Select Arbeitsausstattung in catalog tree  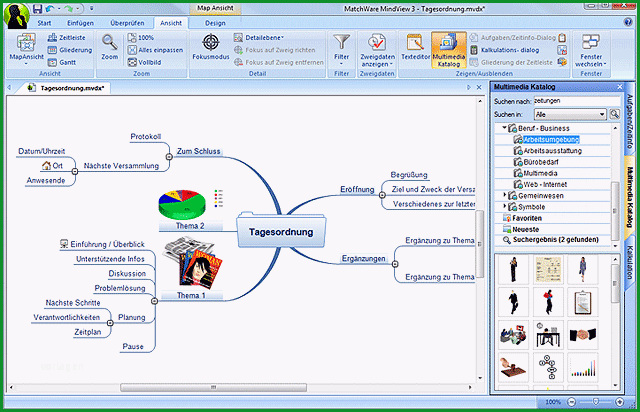coord(552,151)
